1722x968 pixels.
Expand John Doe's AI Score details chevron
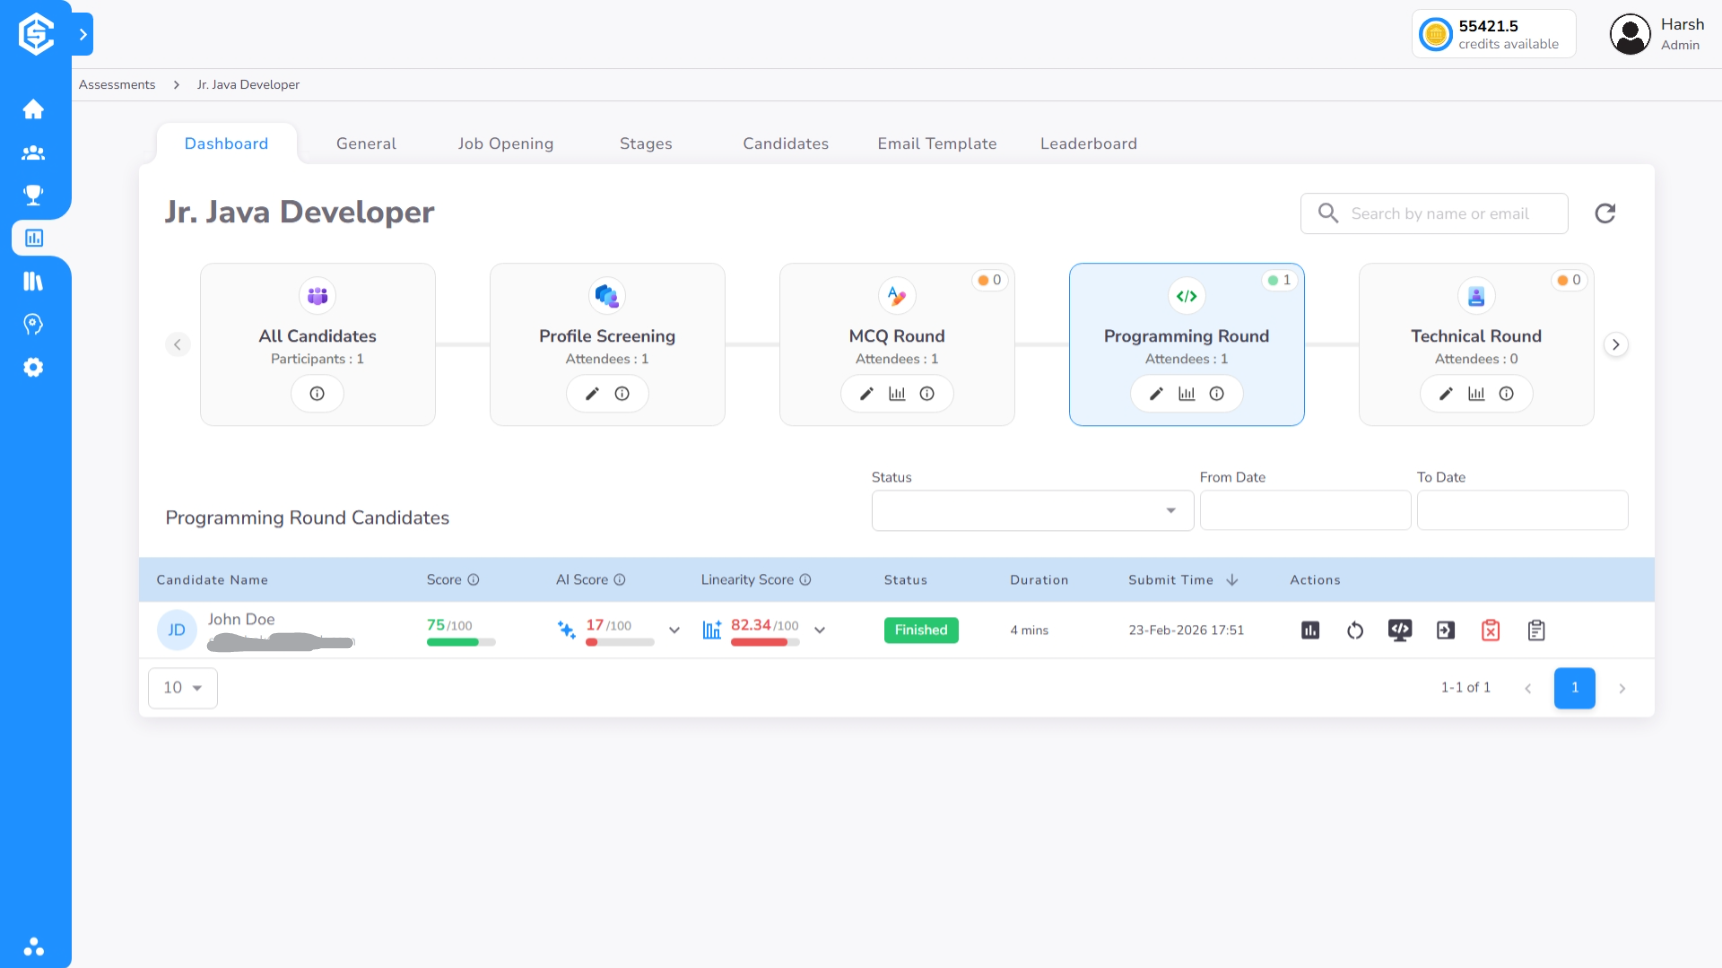pos(674,630)
